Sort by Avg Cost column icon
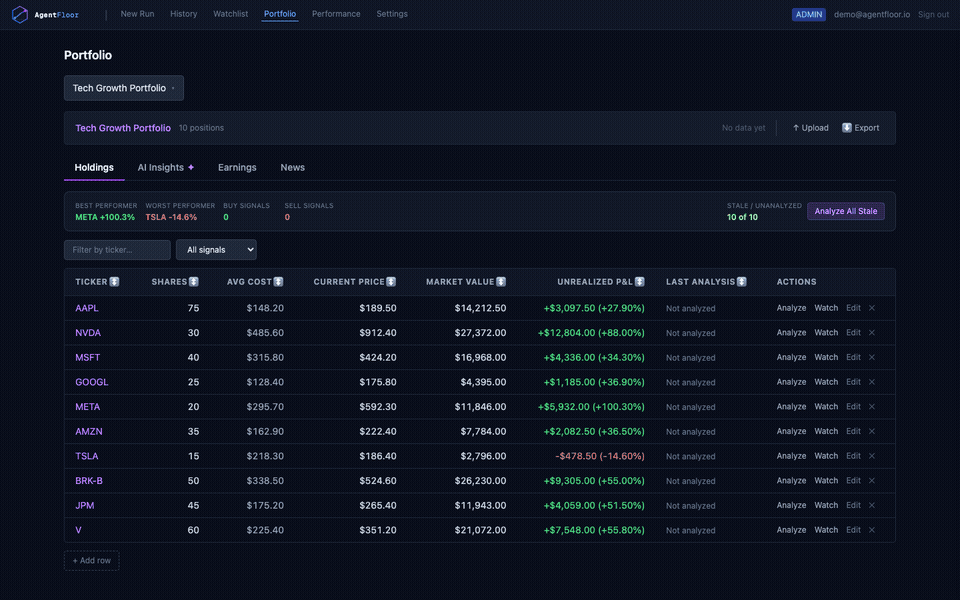Screen dimensions: 960x600 pyautogui.click(x=278, y=282)
